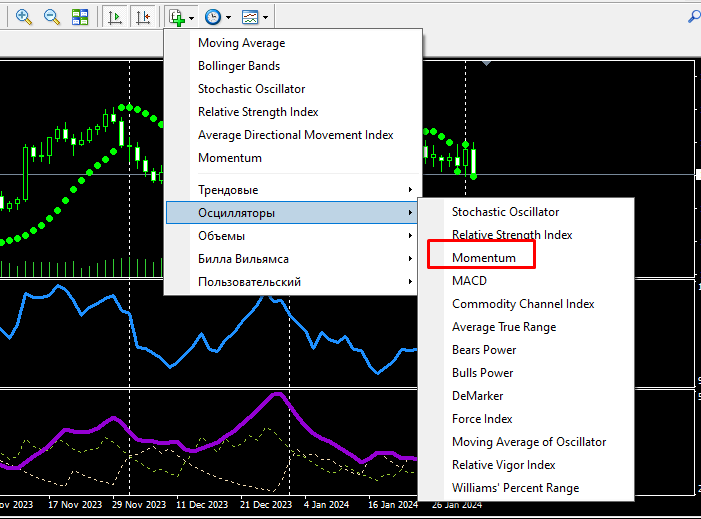This screenshot has height=519, width=701.
Task: Expand the Пользовательский submenu
Action: pyautogui.click(x=293, y=282)
